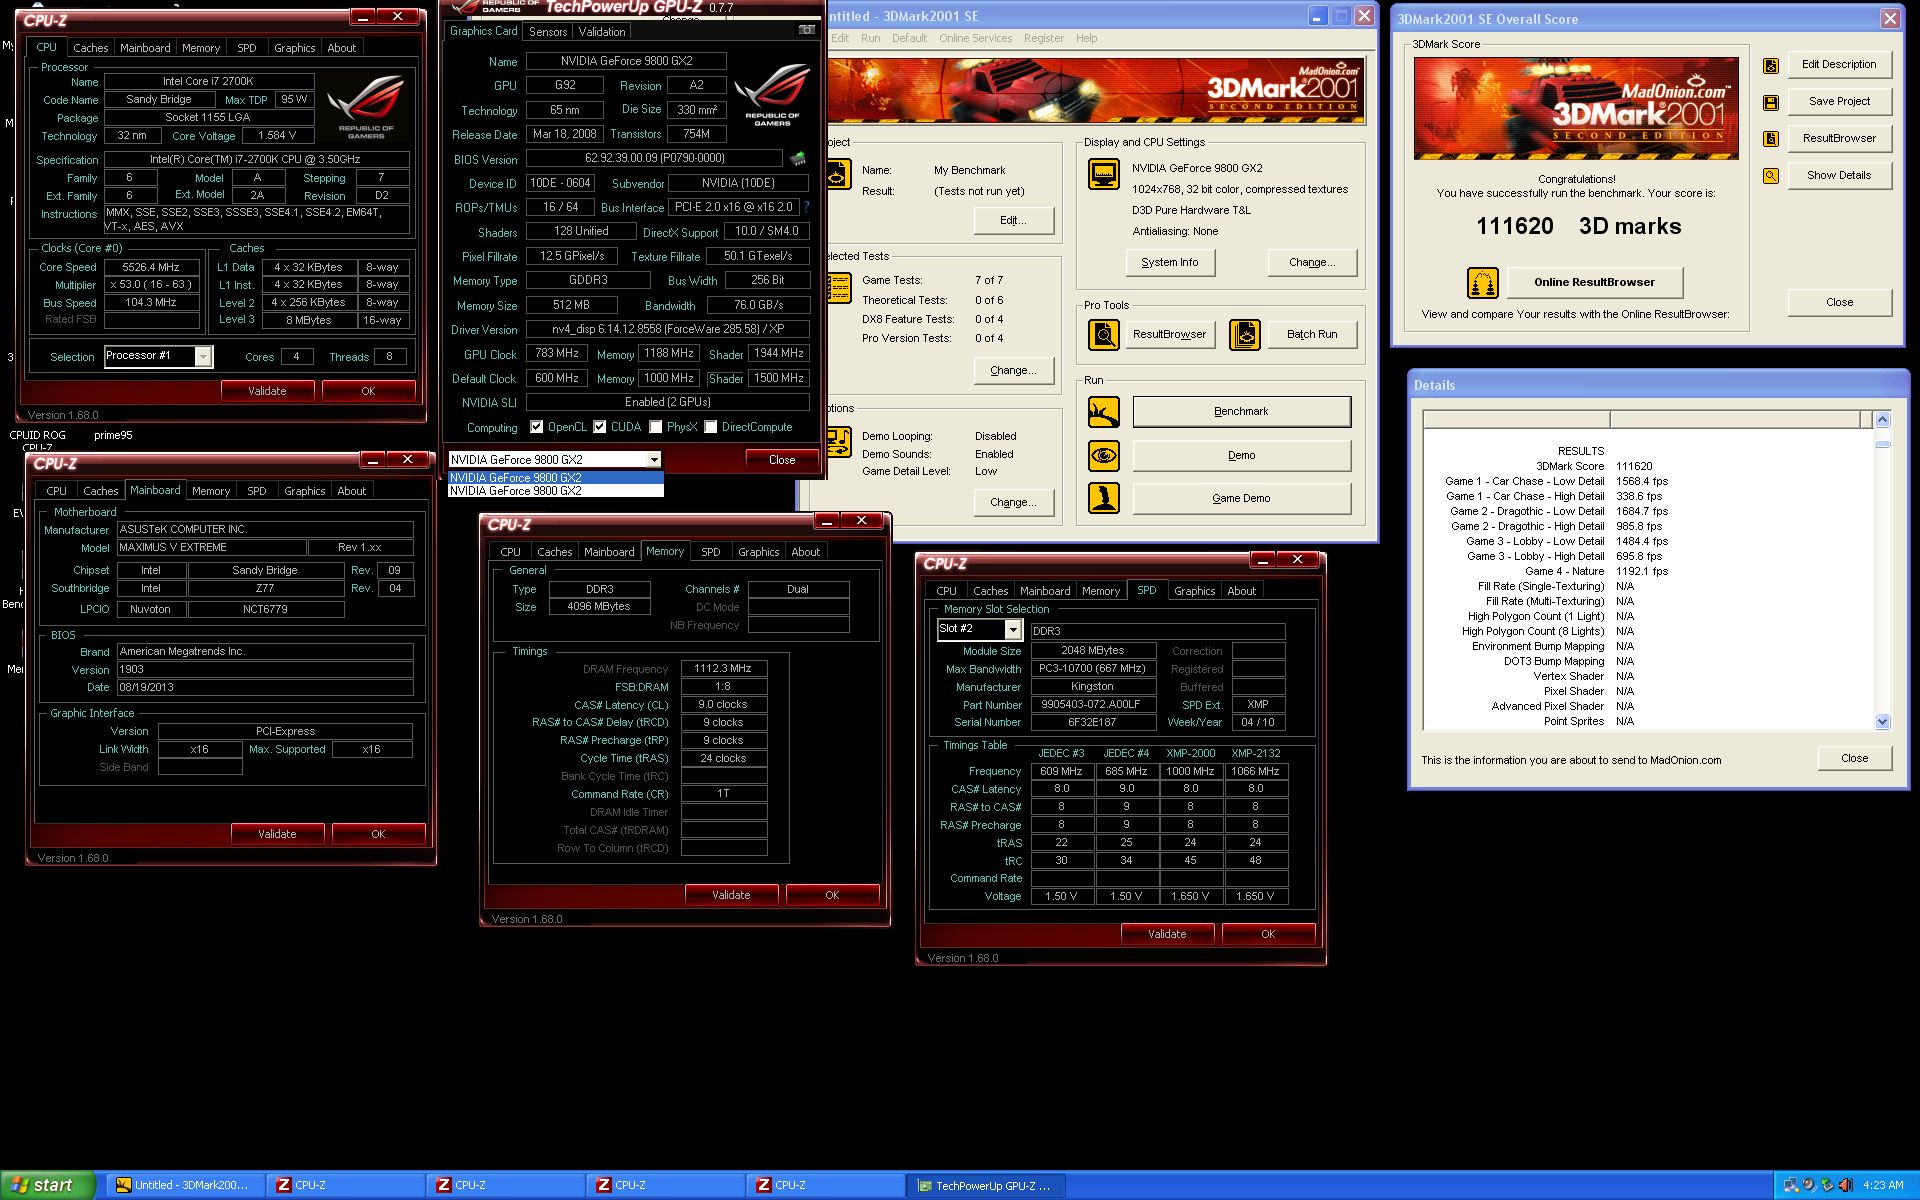Click Save Project button

tap(1839, 101)
